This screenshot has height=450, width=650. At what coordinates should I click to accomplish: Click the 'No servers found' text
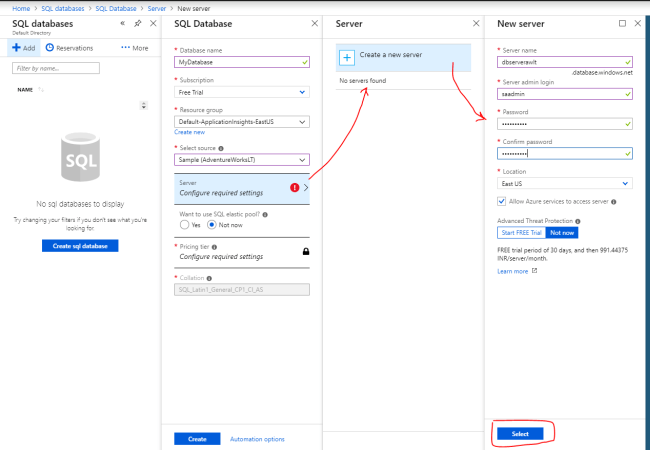coord(363,81)
